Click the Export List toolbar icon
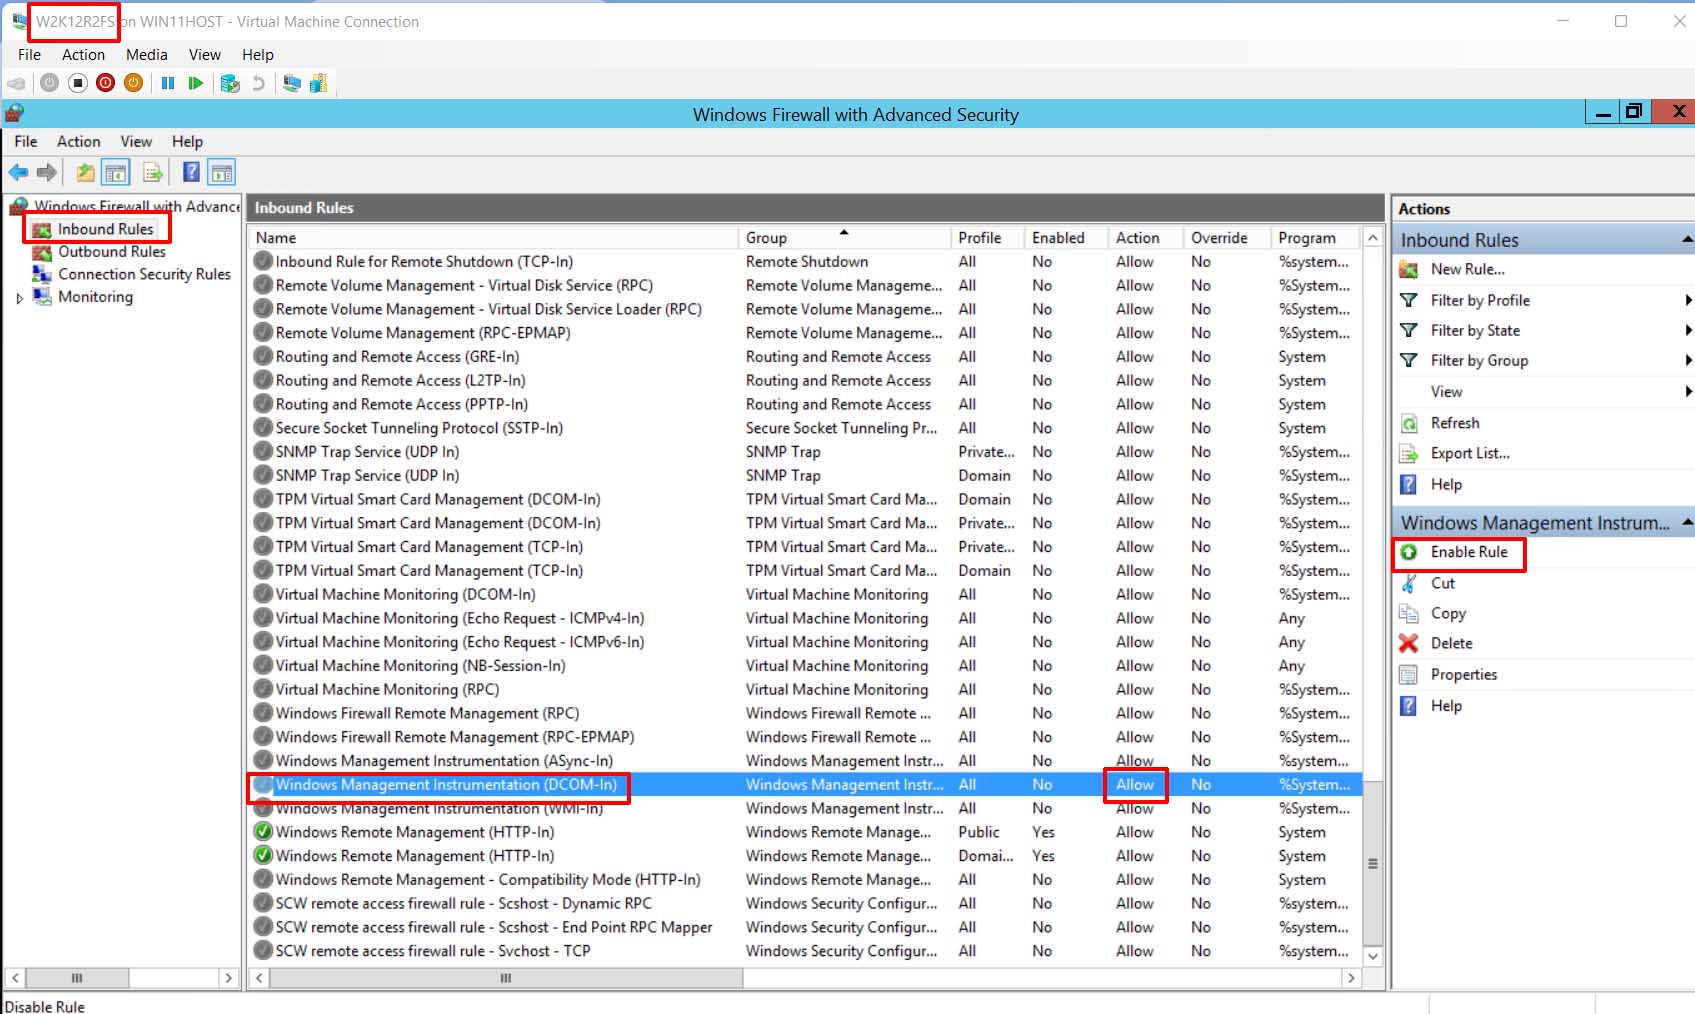Viewport: 1695px width, 1014px height. tap(153, 172)
